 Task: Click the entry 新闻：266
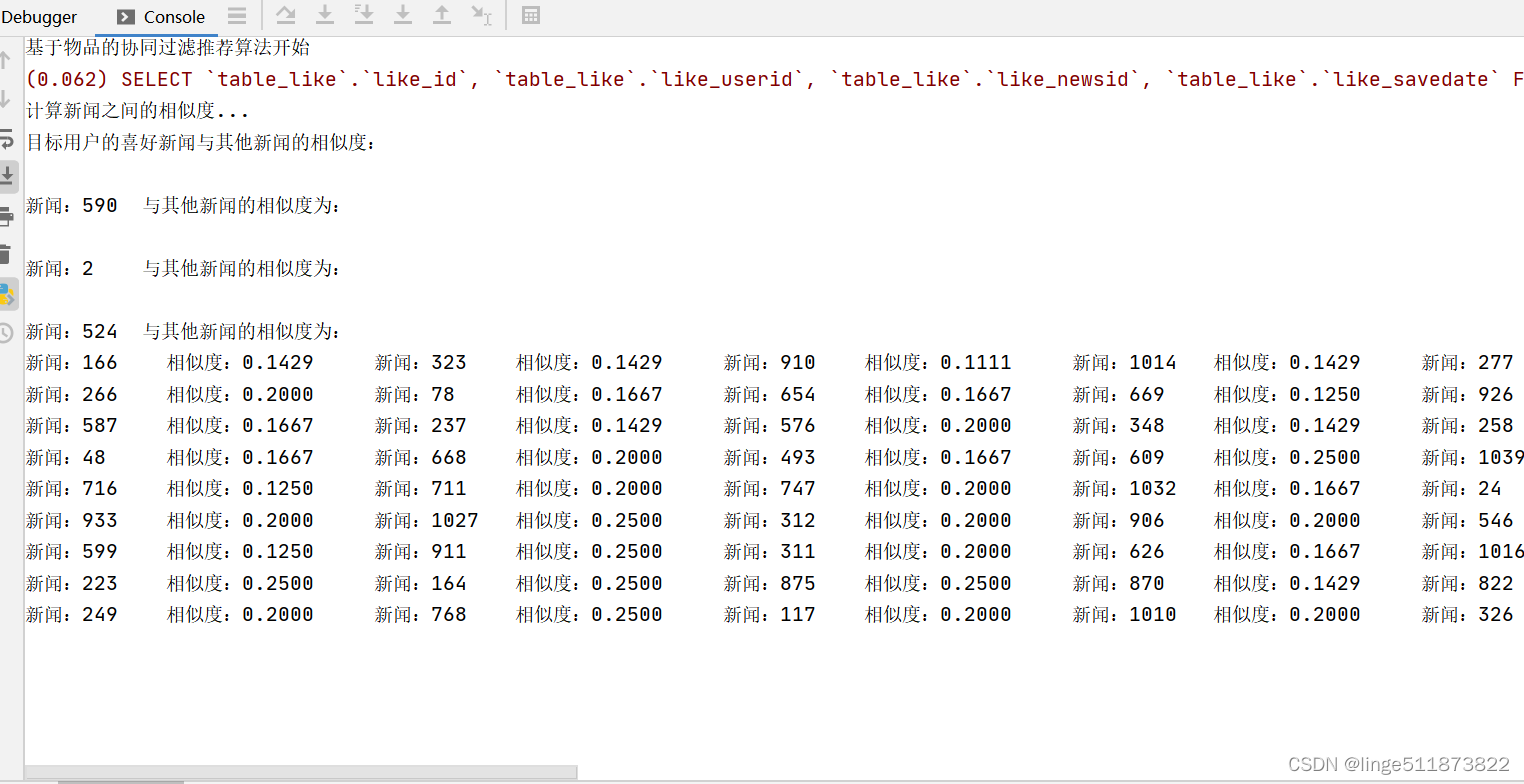pyautogui.click(x=72, y=394)
